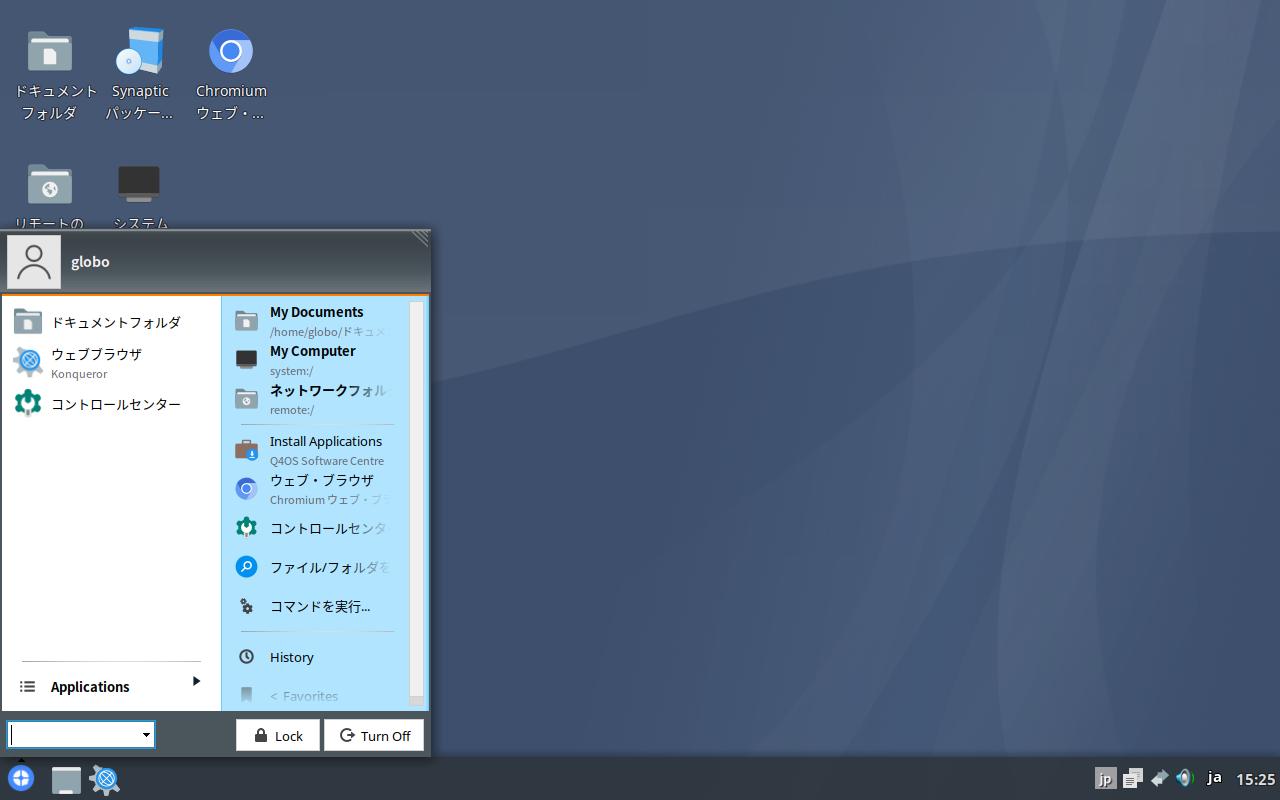Screen dimensions: 1280x800
Task: Select My Computer menu entry
Action: [312, 360]
